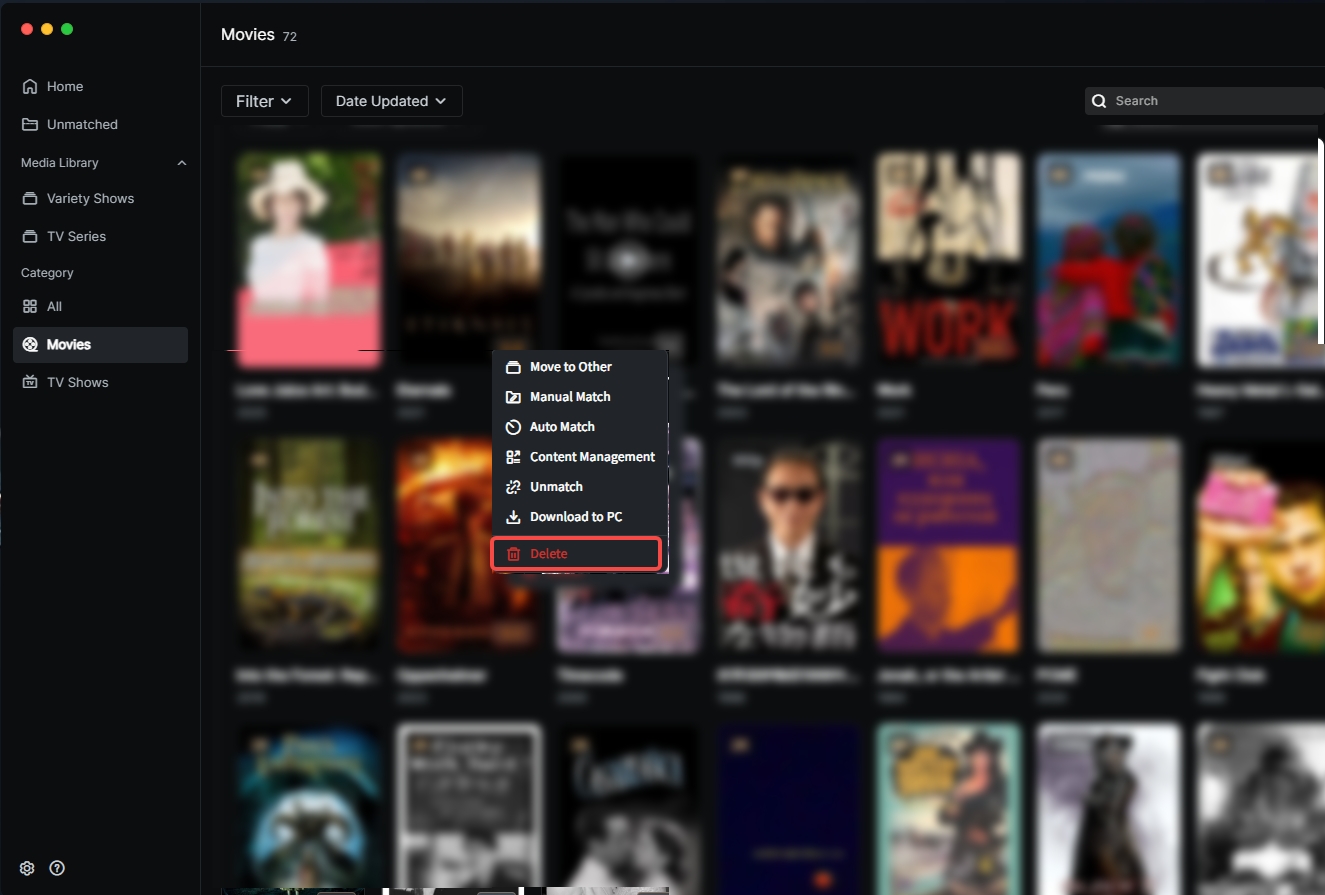
Task: Choose Move to Other in context menu
Action: click(570, 367)
